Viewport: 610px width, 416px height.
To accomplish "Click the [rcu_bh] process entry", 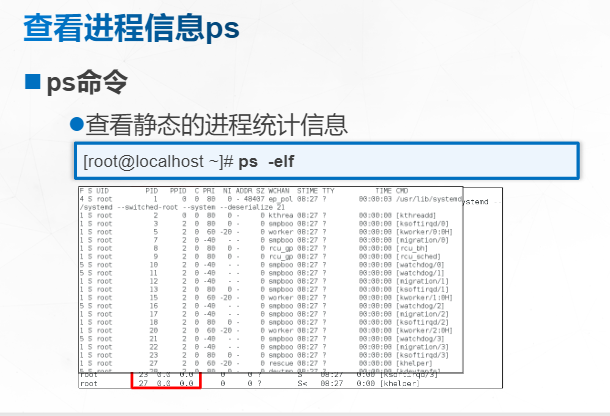I will (412, 248).
